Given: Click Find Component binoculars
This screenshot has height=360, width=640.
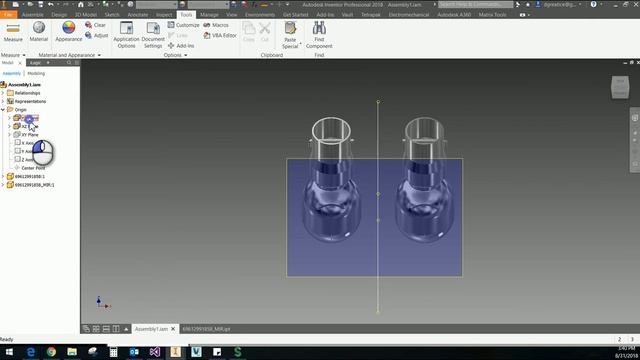Looking at the screenshot, I should tap(319, 35).
